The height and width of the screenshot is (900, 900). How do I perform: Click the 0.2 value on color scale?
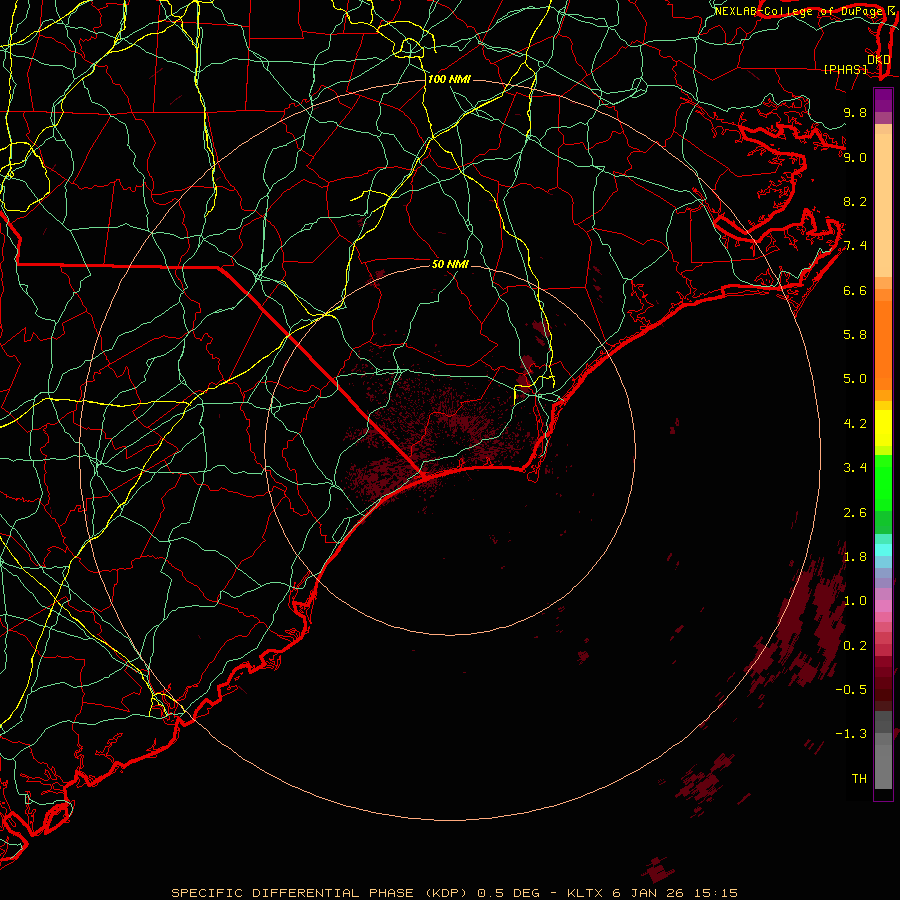(855, 646)
